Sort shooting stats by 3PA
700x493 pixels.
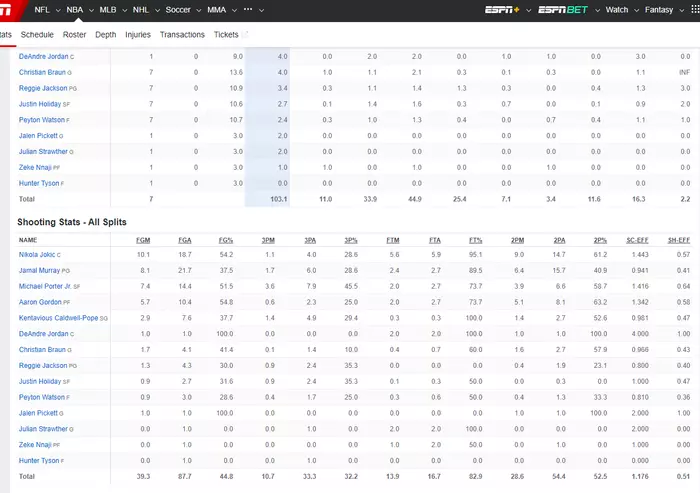310,240
